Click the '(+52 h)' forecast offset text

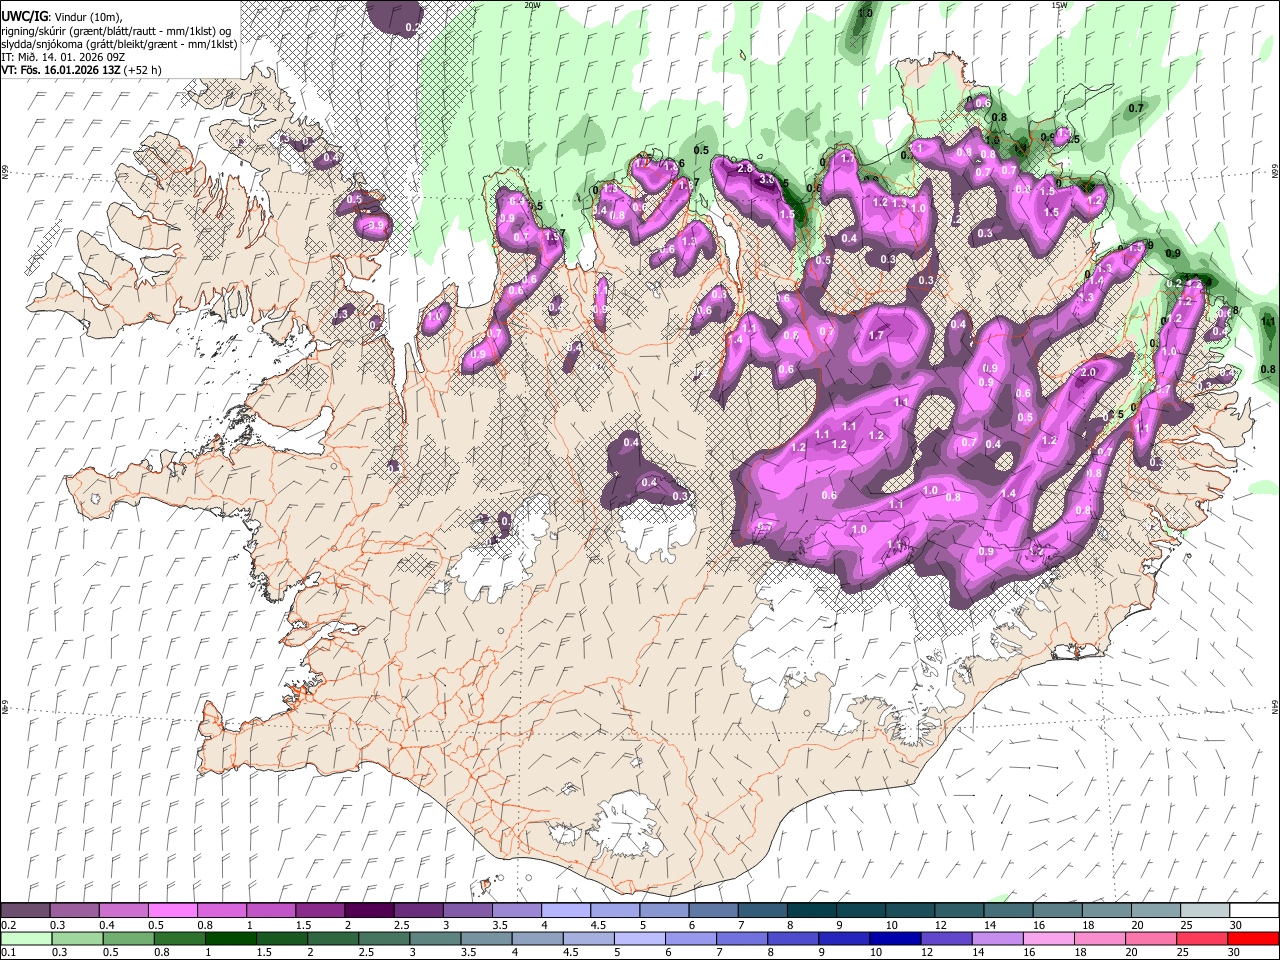[143, 70]
